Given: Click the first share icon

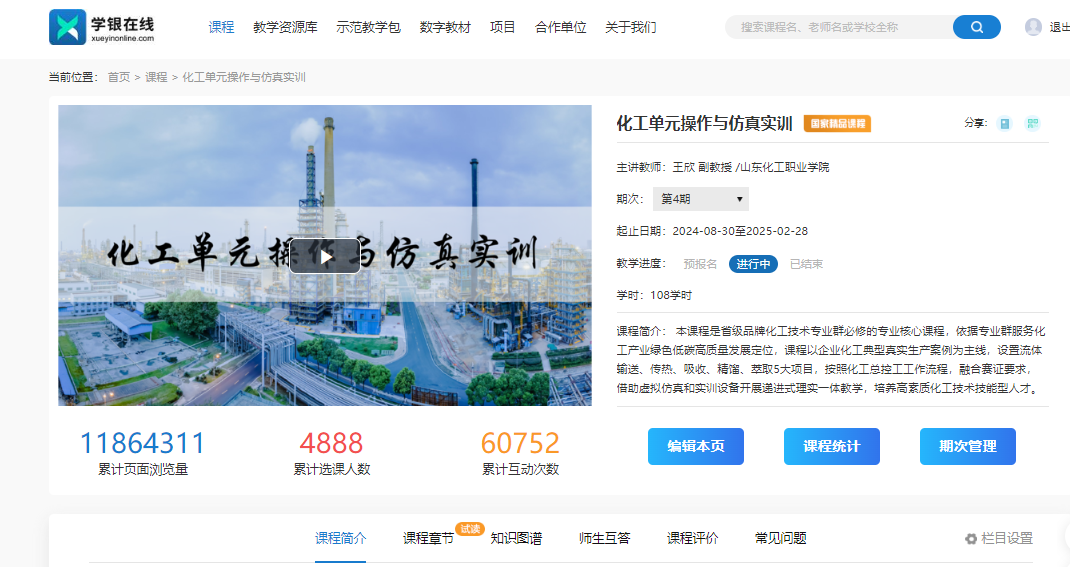Looking at the screenshot, I should click(1005, 123).
